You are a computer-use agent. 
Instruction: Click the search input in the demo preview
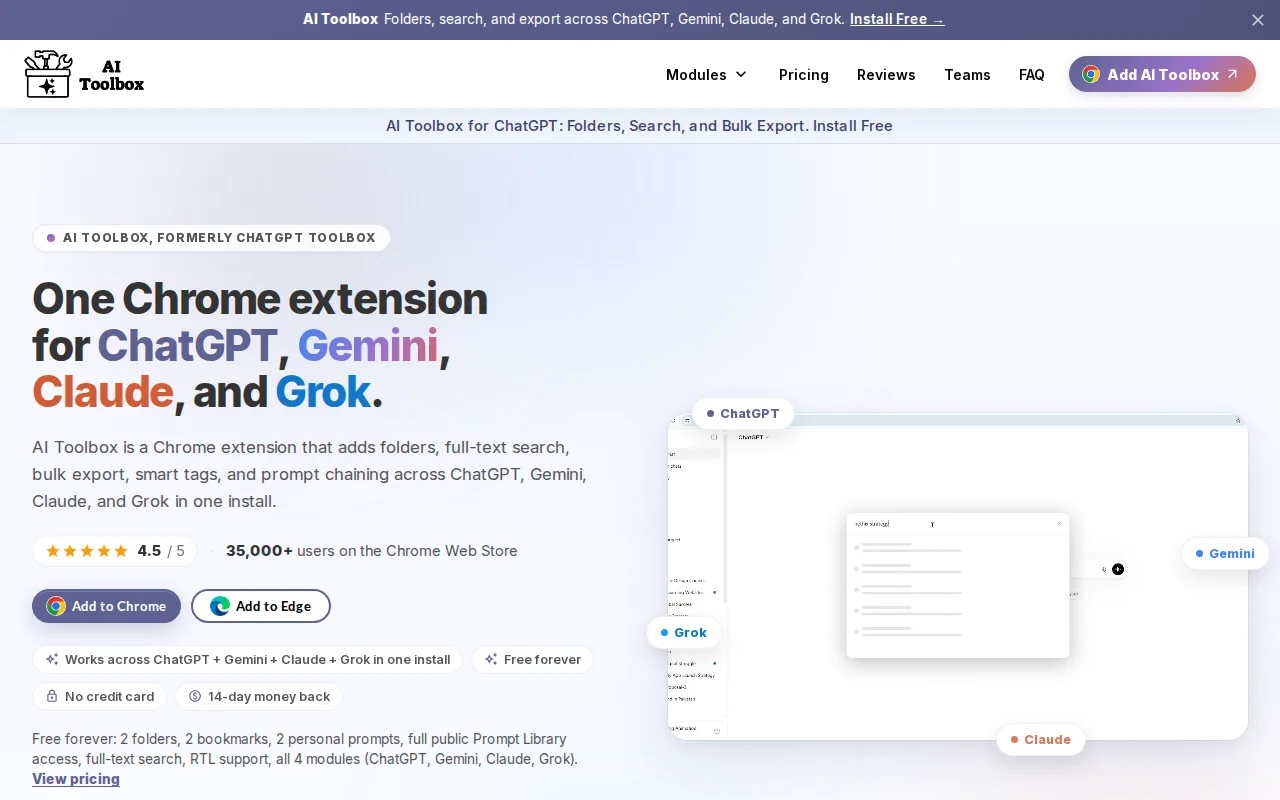pyautogui.click(x=950, y=523)
